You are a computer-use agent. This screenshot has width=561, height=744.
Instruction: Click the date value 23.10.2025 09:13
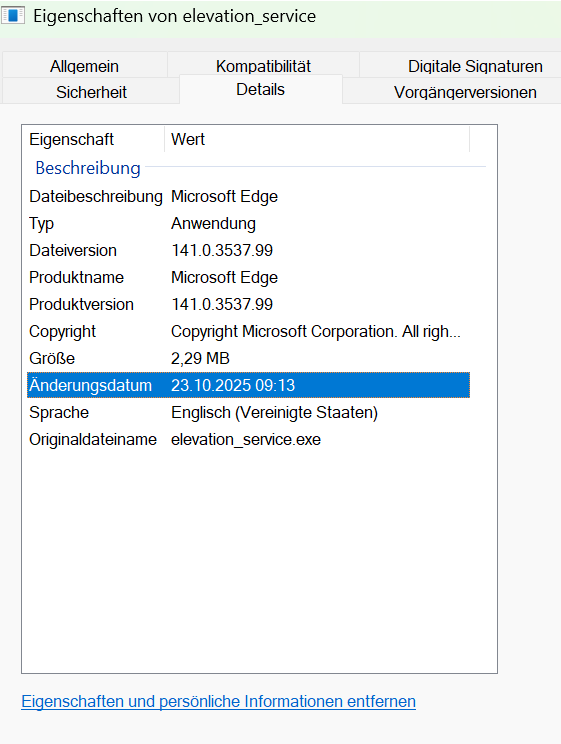point(233,385)
